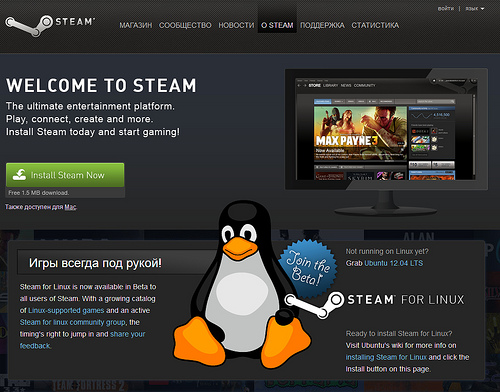Select the О STEAM tab
The height and width of the screenshot is (392, 500).
point(277,25)
